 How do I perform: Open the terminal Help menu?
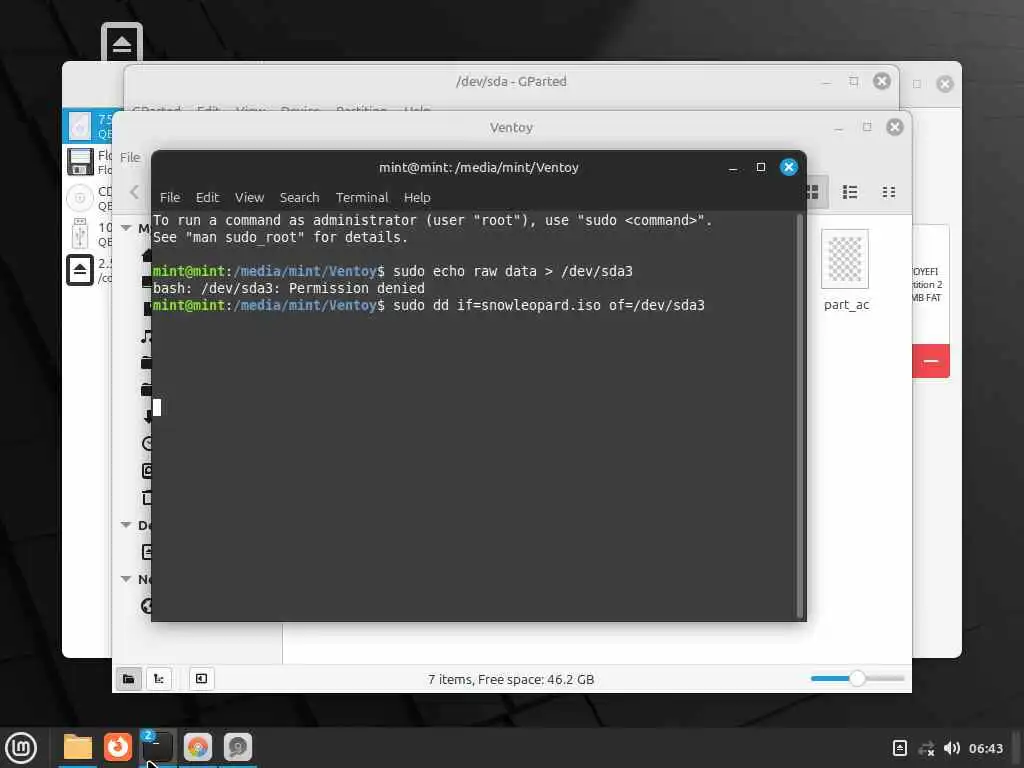(x=417, y=197)
